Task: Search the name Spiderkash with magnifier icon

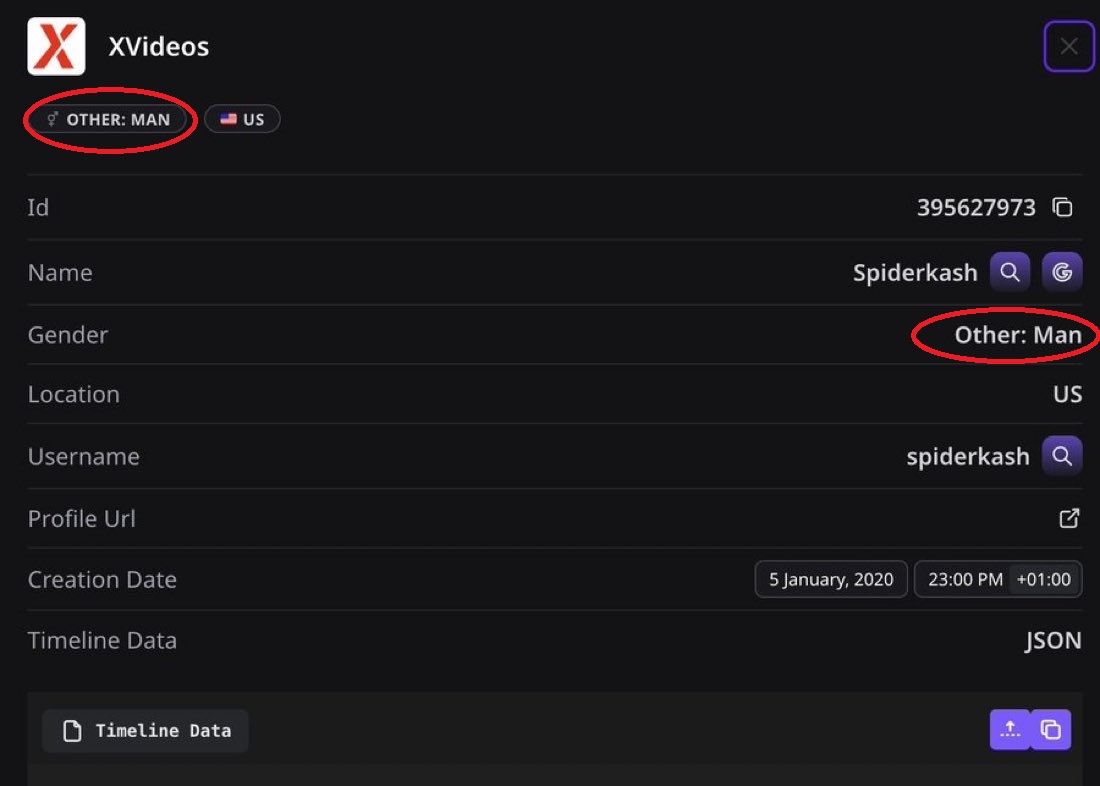Action: point(1010,272)
